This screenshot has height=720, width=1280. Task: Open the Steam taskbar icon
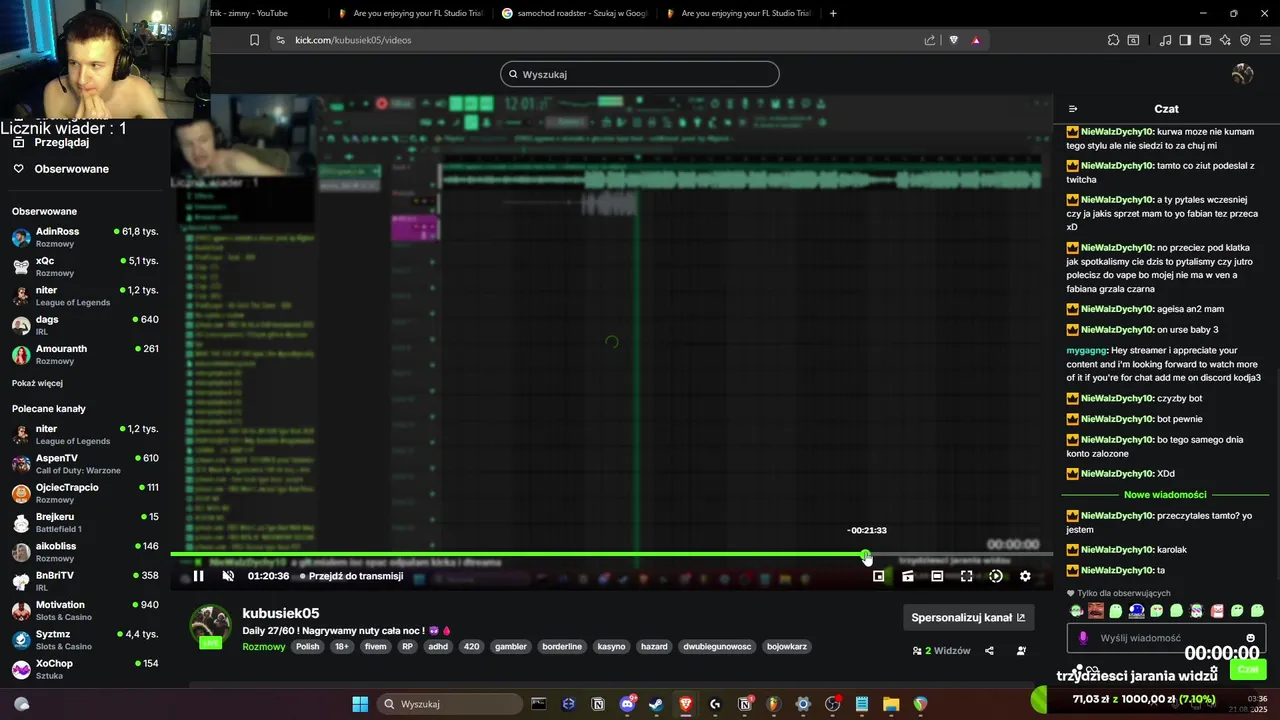pyautogui.click(x=656, y=704)
